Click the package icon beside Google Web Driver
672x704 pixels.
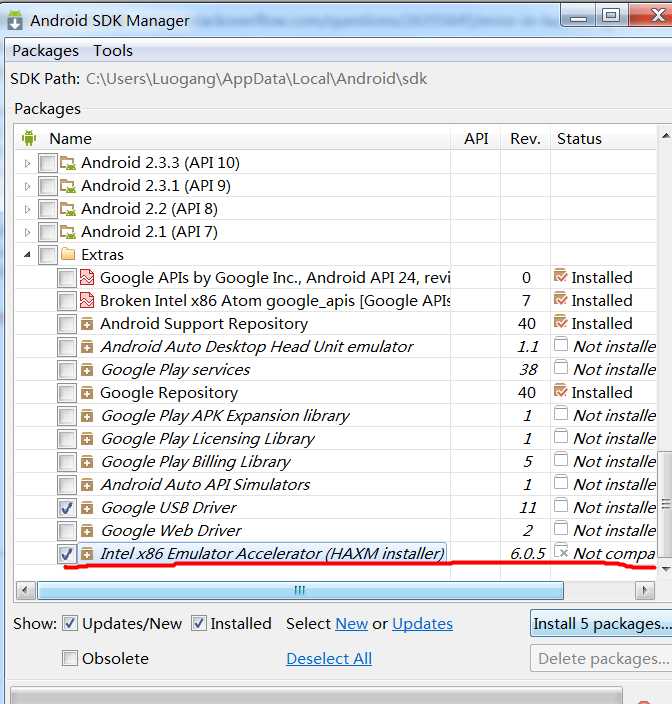click(x=87, y=531)
